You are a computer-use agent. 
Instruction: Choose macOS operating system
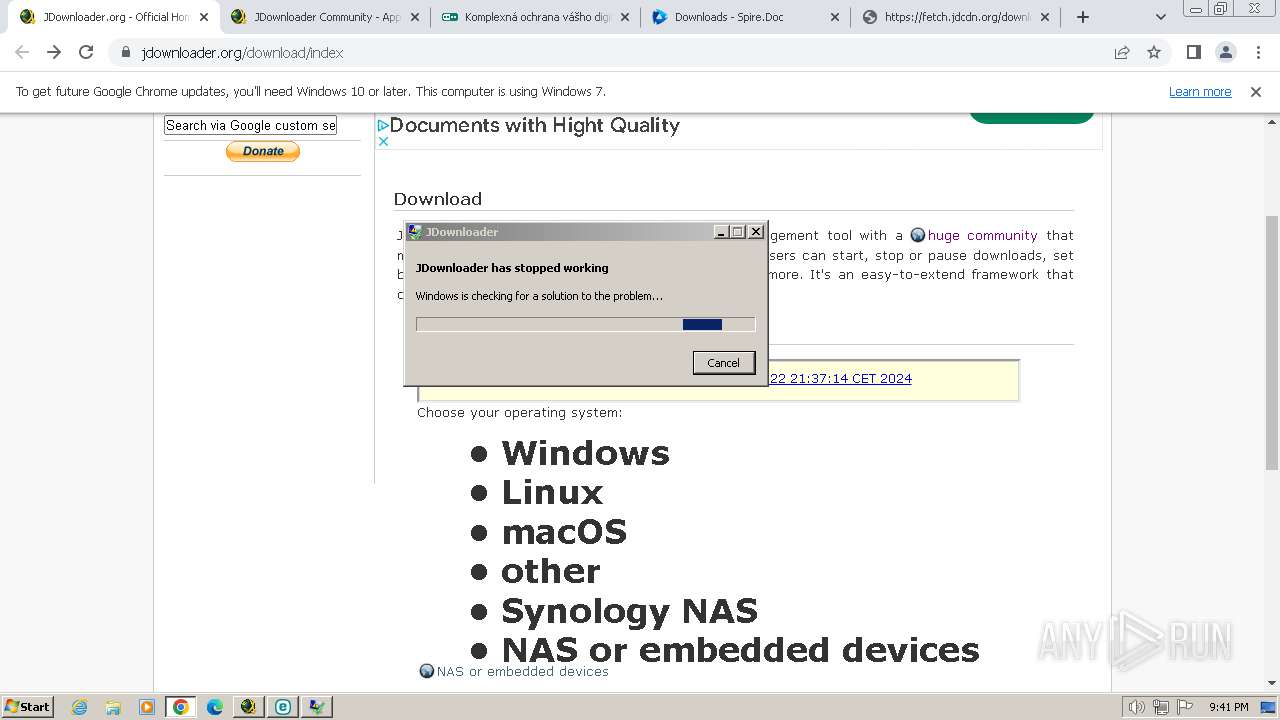click(x=564, y=532)
